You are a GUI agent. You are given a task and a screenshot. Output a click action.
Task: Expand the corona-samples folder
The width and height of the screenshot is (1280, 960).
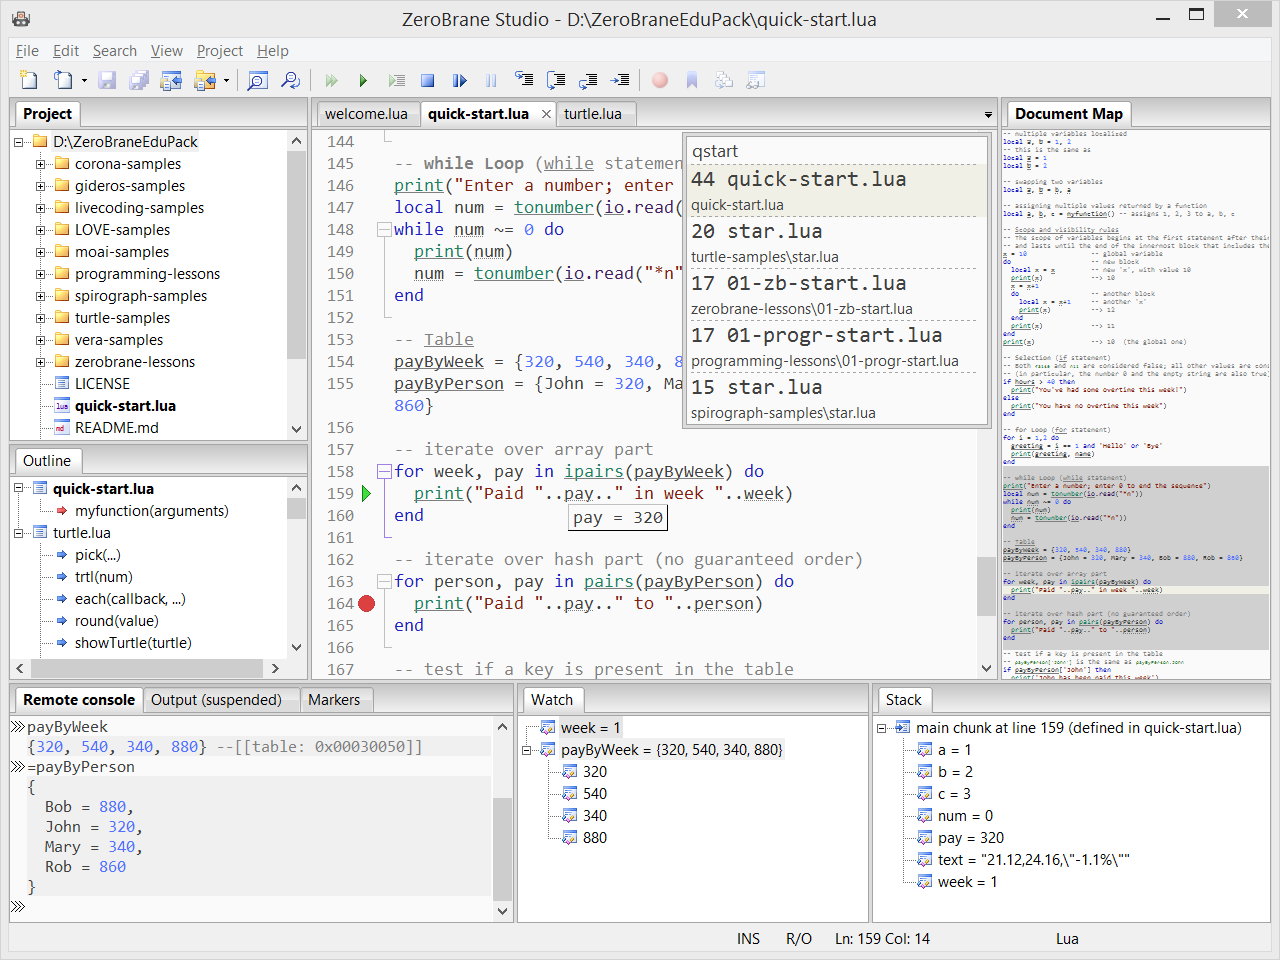[41, 164]
